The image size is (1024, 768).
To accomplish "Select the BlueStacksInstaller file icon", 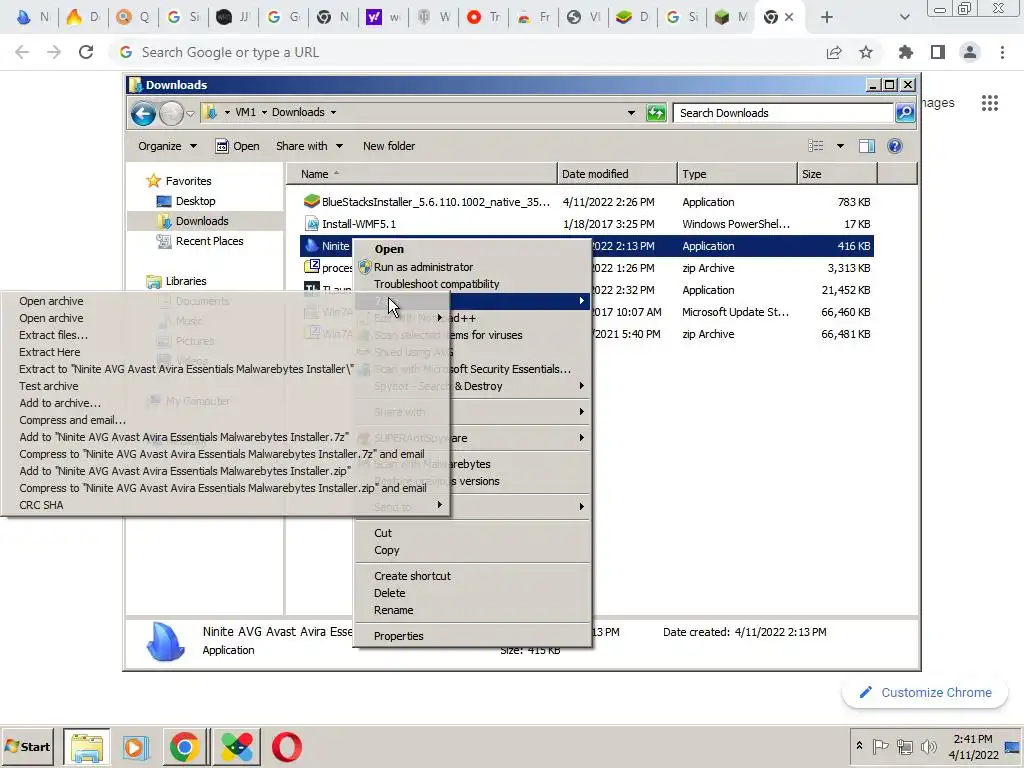I will point(312,202).
